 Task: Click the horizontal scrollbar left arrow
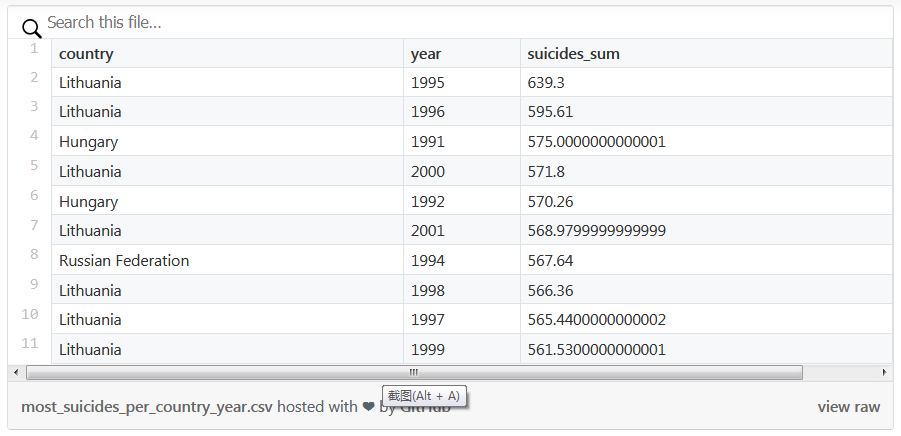(x=14, y=372)
